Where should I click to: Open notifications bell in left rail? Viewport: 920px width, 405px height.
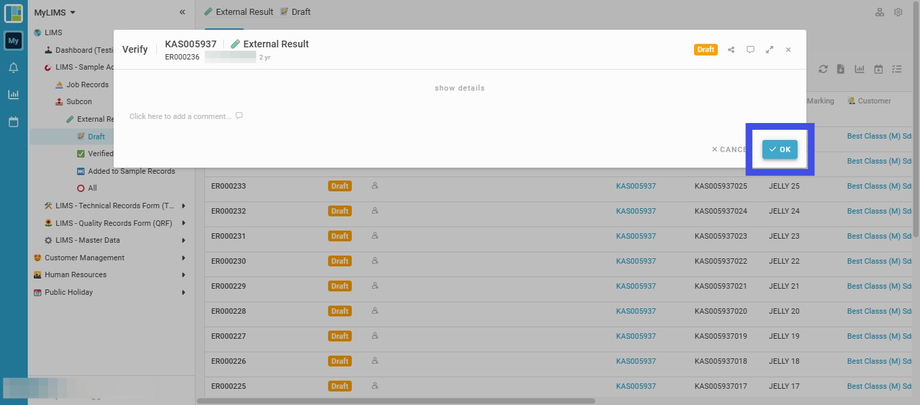pyautogui.click(x=13, y=68)
